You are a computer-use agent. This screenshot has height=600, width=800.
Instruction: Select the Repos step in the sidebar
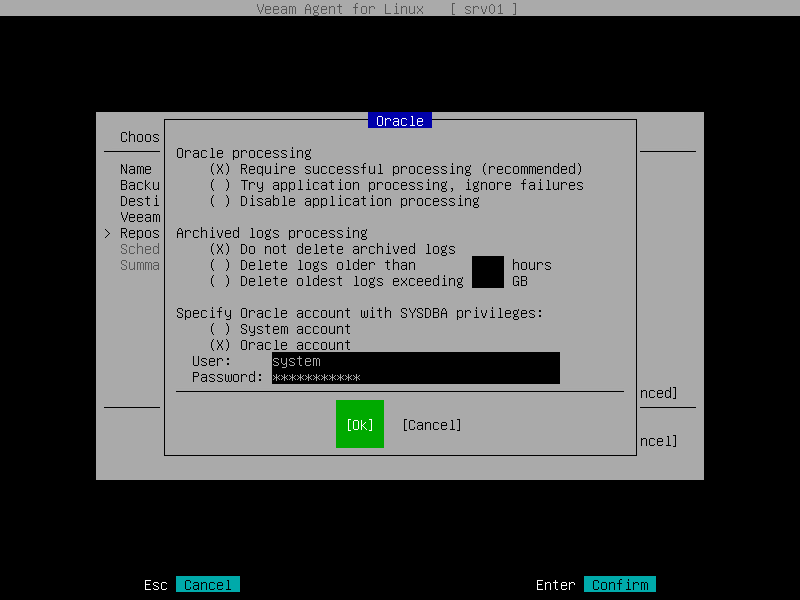pos(139,232)
